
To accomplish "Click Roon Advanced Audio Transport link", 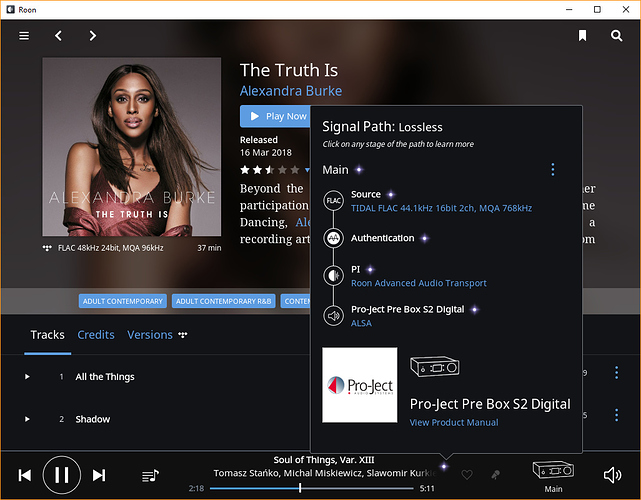I will pyautogui.click(x=419, y=283).
